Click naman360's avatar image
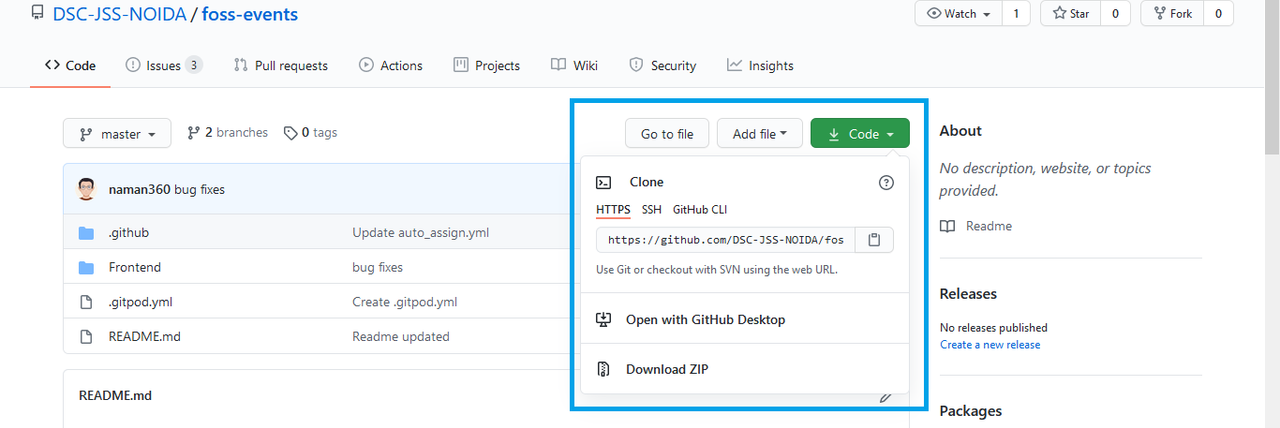1280x428 pixels. click(x=87, y=189)
